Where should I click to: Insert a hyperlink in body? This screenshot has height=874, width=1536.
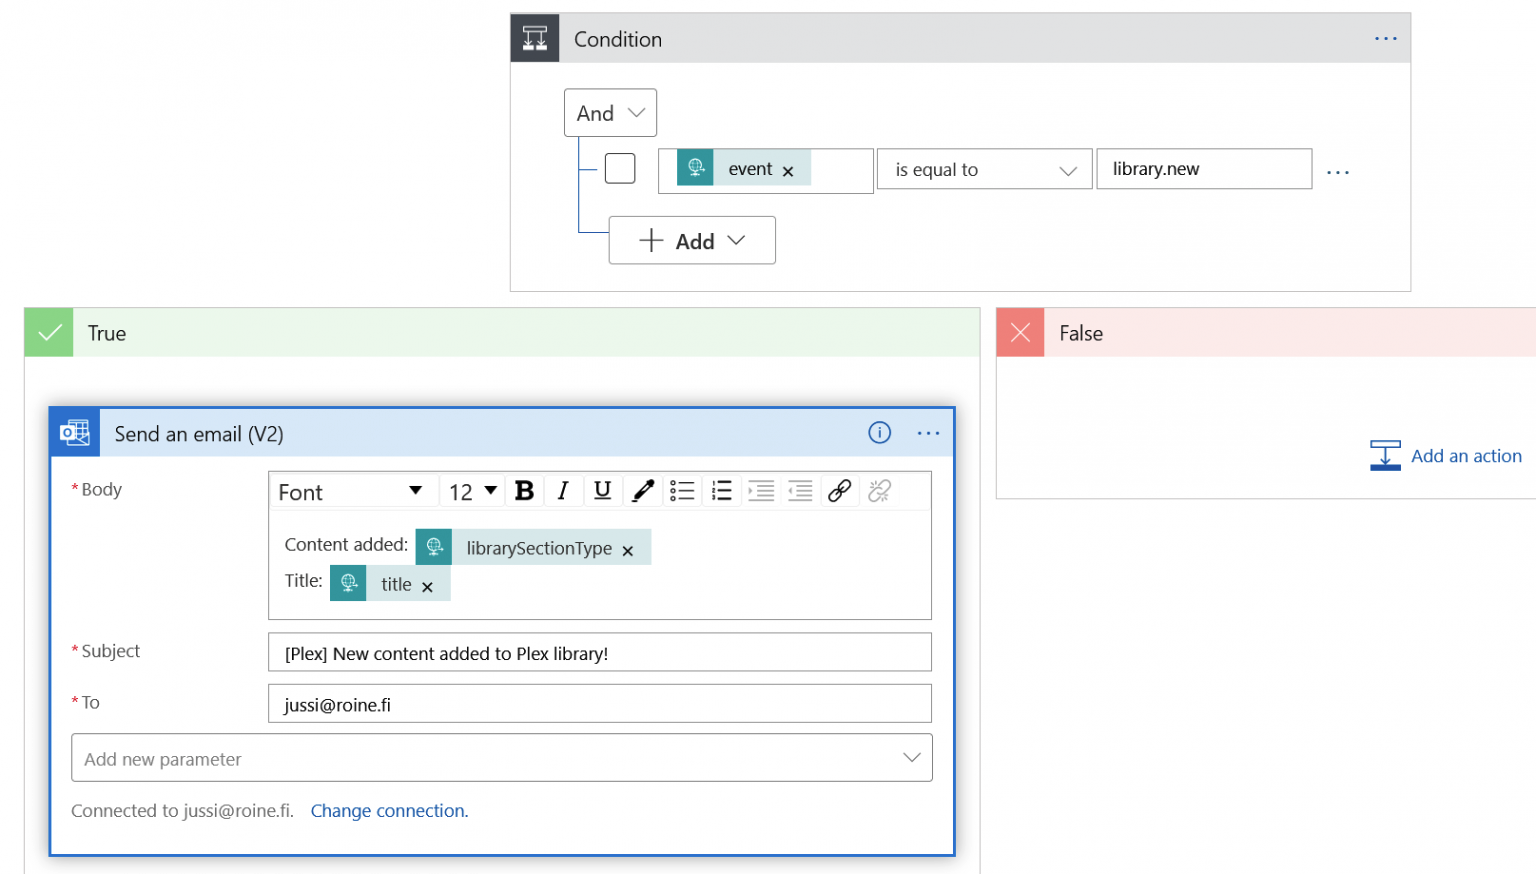(x=840, y=490)
